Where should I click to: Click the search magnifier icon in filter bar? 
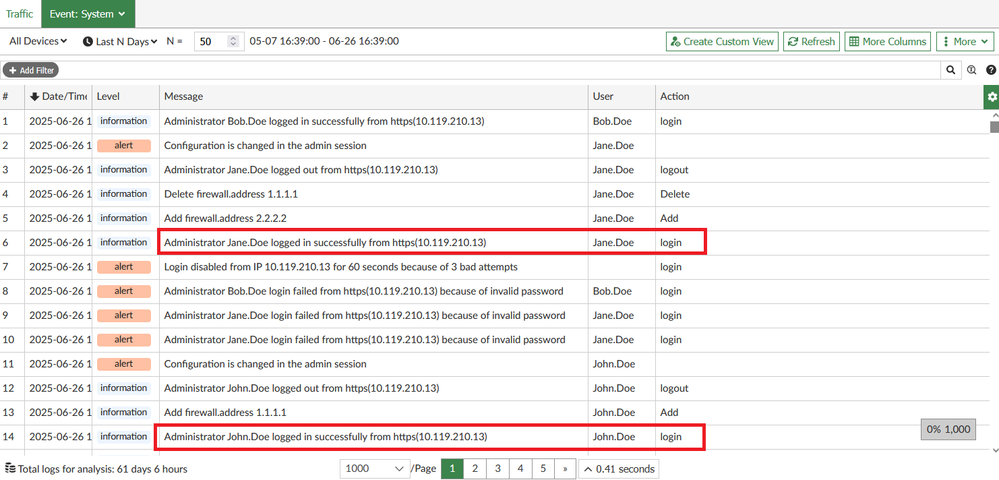pyautogui.click(x=951, y=70)
